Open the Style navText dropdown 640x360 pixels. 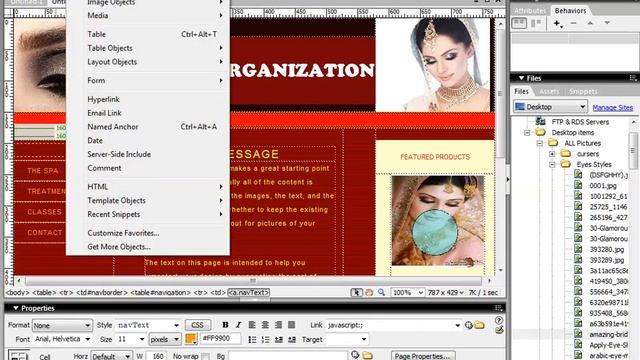148,325
